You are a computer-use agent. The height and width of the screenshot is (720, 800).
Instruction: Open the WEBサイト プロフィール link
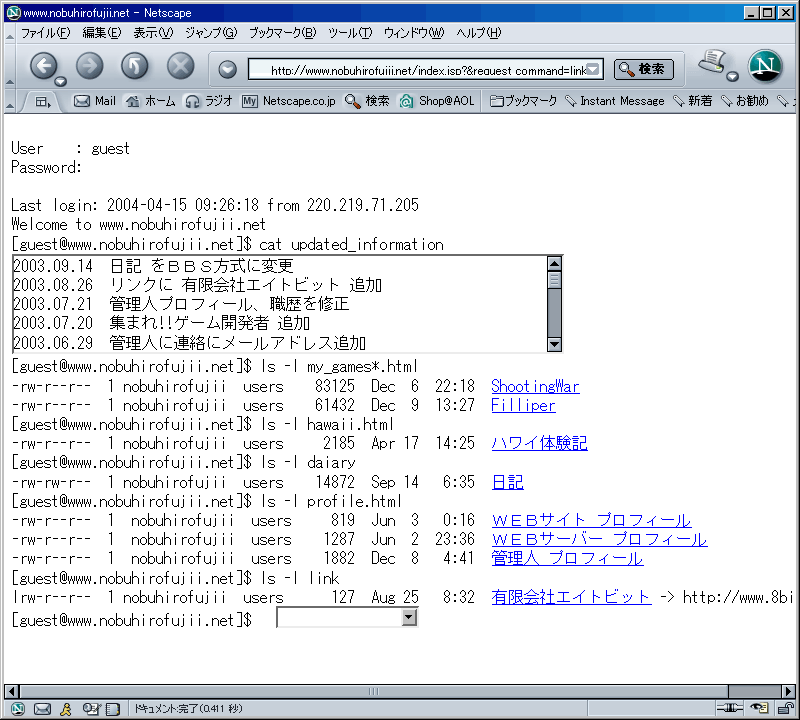click(x=591, y=520)
